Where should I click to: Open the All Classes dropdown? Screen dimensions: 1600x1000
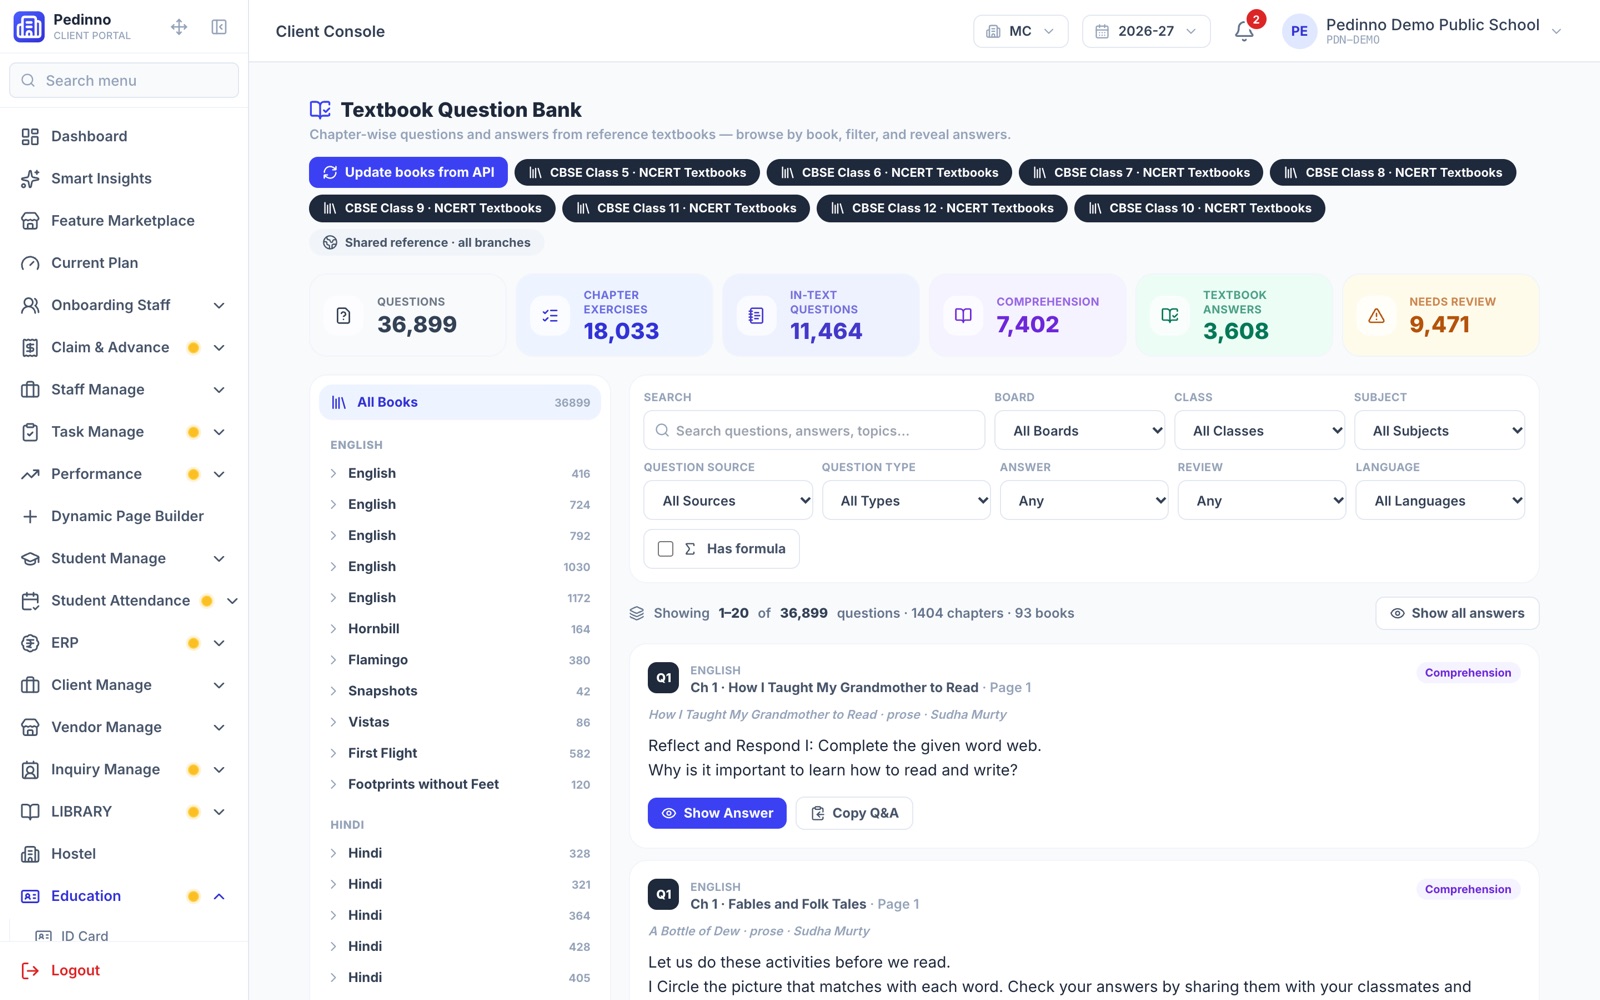(x=1259, y=431)
